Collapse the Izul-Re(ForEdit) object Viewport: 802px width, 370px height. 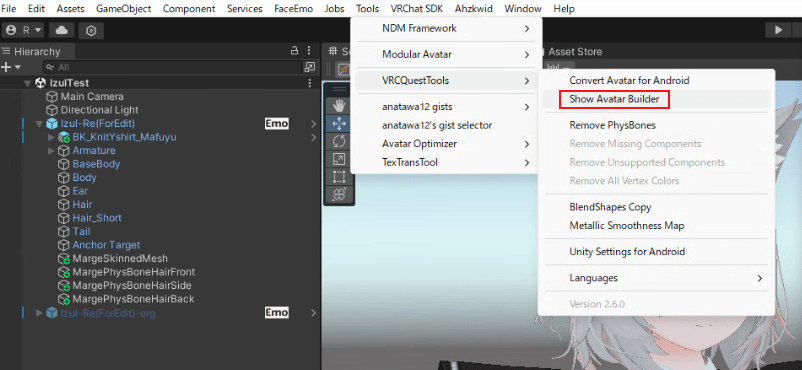point(39,123)
